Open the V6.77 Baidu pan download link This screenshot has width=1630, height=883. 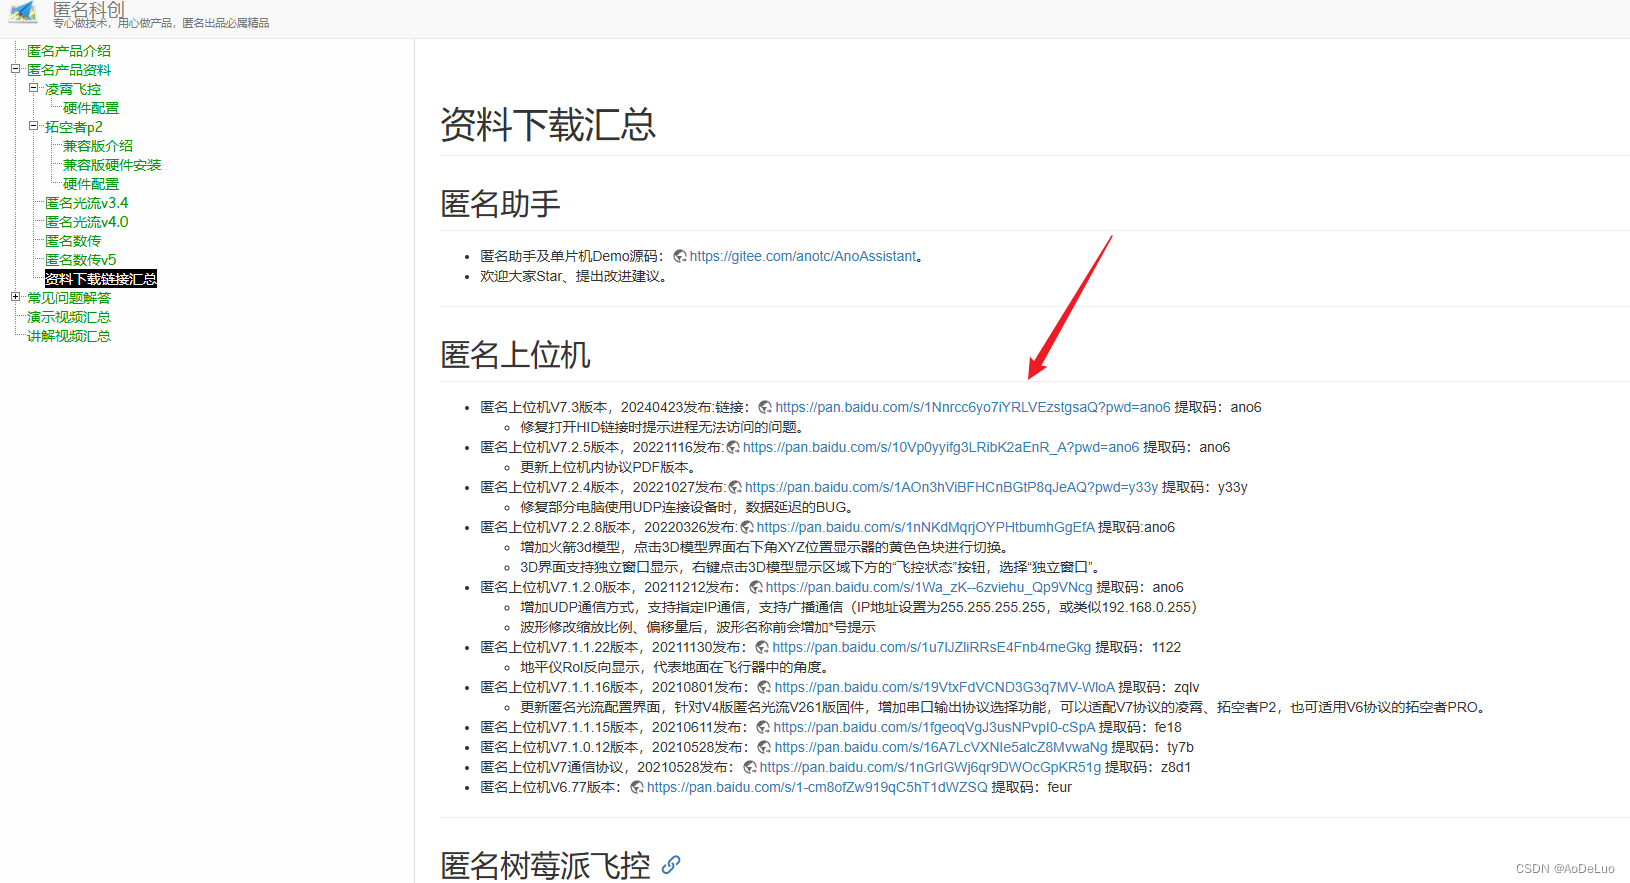(x=817, y=788)
